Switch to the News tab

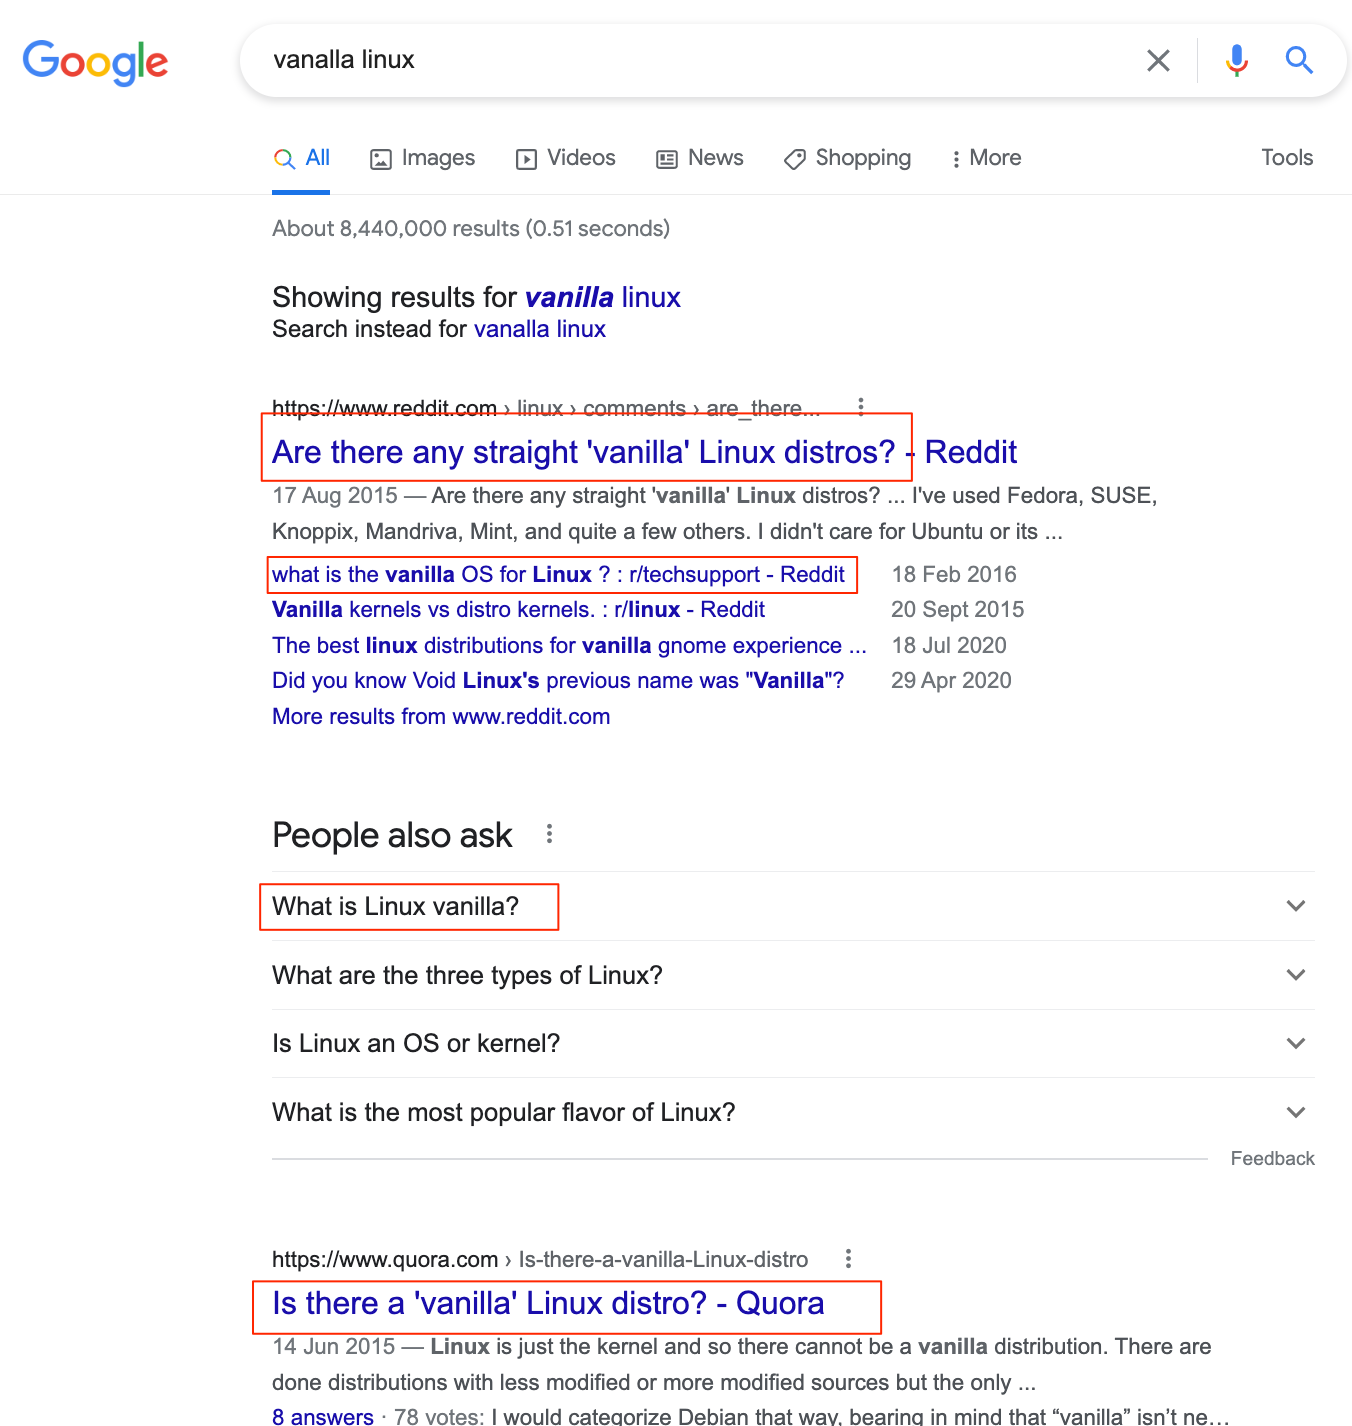(699, 158)
